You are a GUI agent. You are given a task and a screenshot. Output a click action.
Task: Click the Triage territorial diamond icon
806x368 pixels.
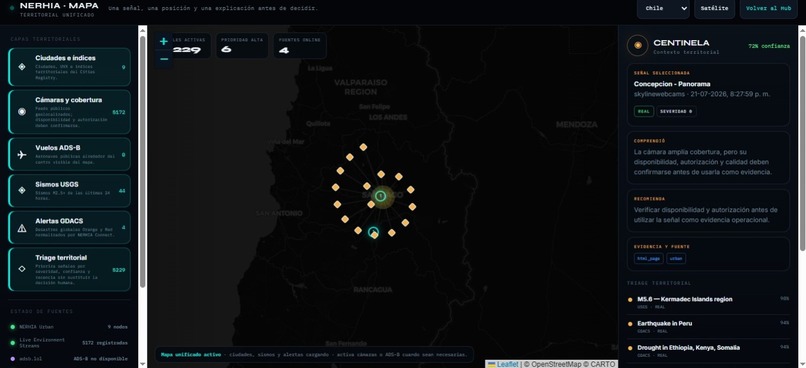pos(22,269)
